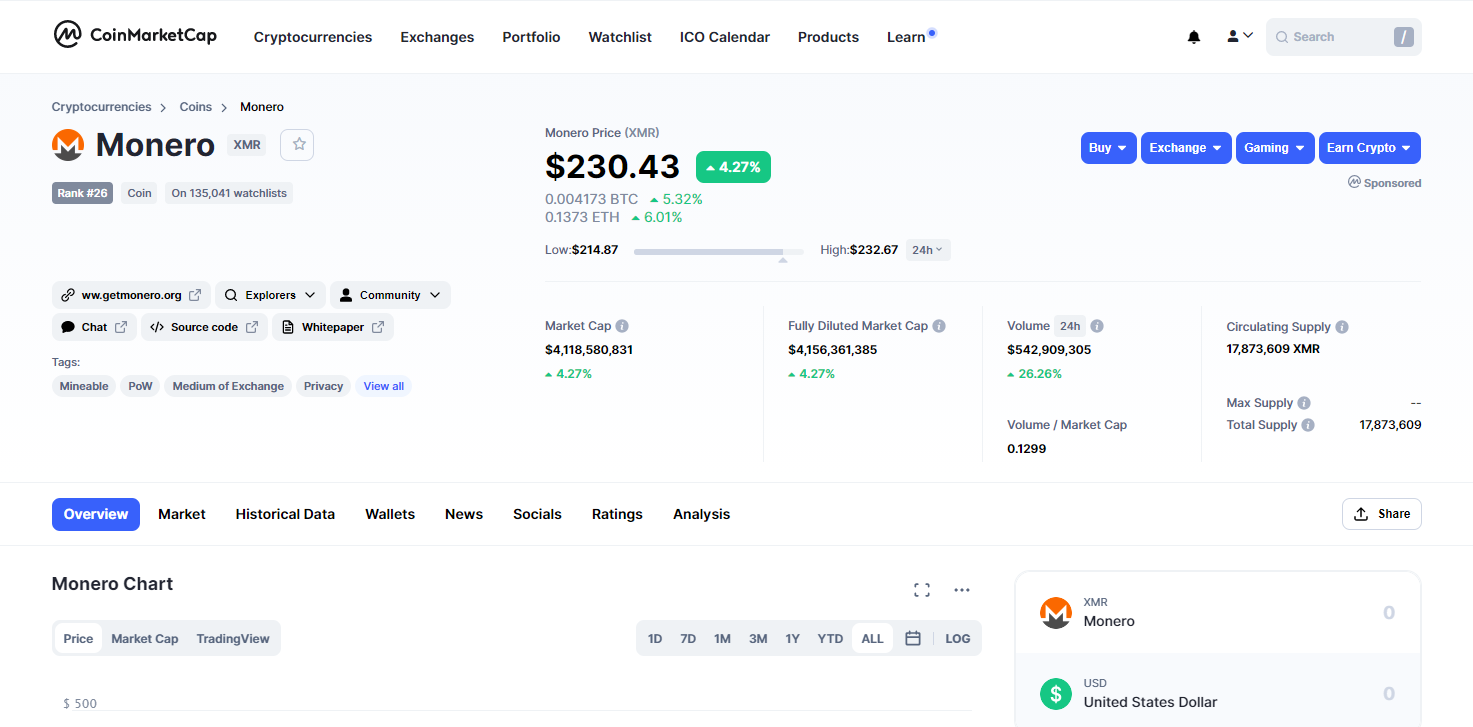Screen dimensions: 1473x727
Task: Click the Medium of Exchange tag
Action: (228, 386)
